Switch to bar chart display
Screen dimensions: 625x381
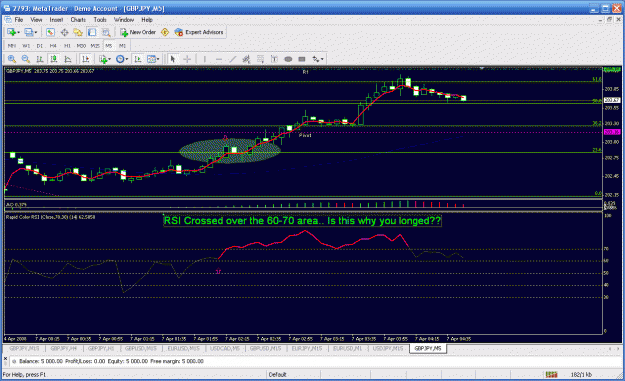pos(40,59)
